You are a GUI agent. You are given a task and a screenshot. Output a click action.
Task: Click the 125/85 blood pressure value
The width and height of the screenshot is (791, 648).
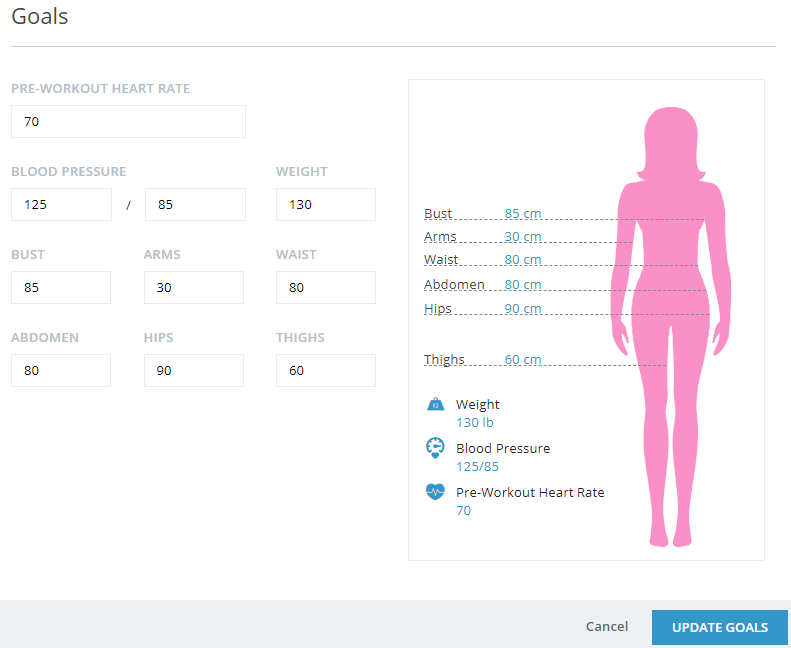[477, 466]
